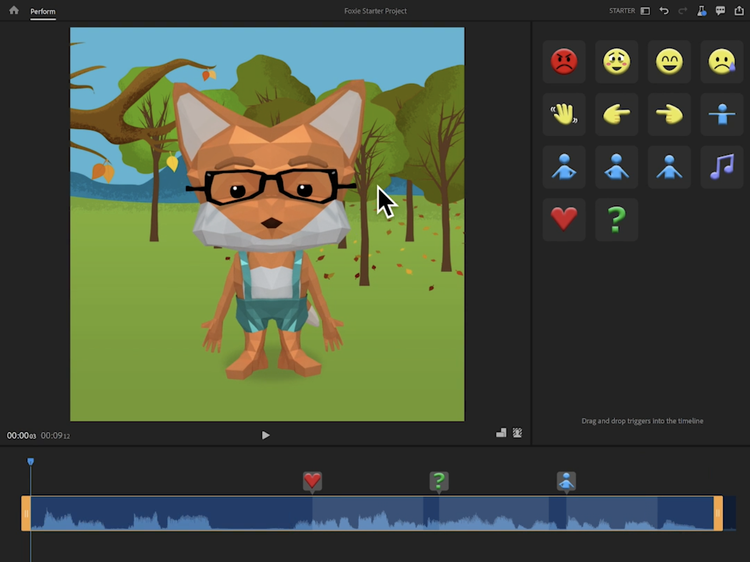Choose the laughing happy face trigger
This screenshot has height=562, width=750.
tap(669, 62)
